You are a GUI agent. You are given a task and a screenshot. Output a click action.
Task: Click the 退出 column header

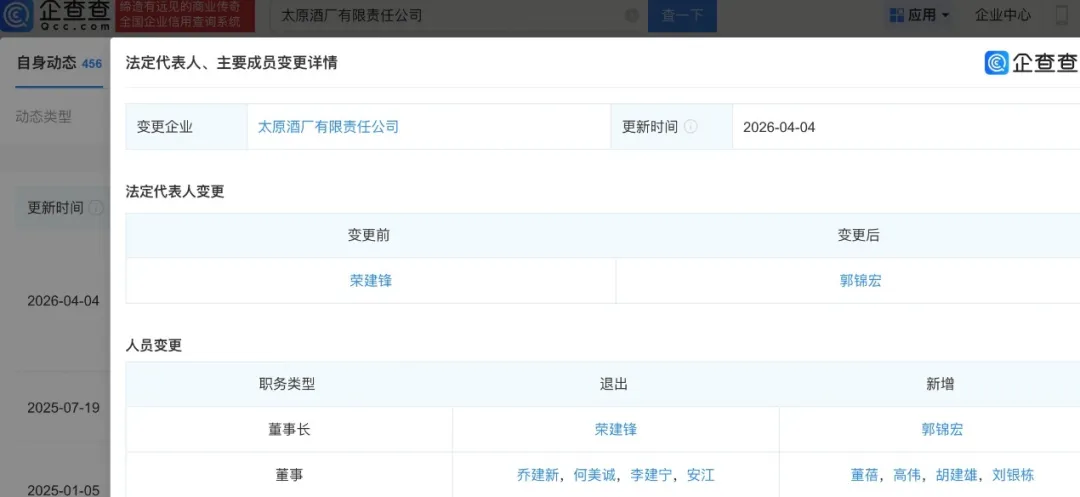(614, 384)
